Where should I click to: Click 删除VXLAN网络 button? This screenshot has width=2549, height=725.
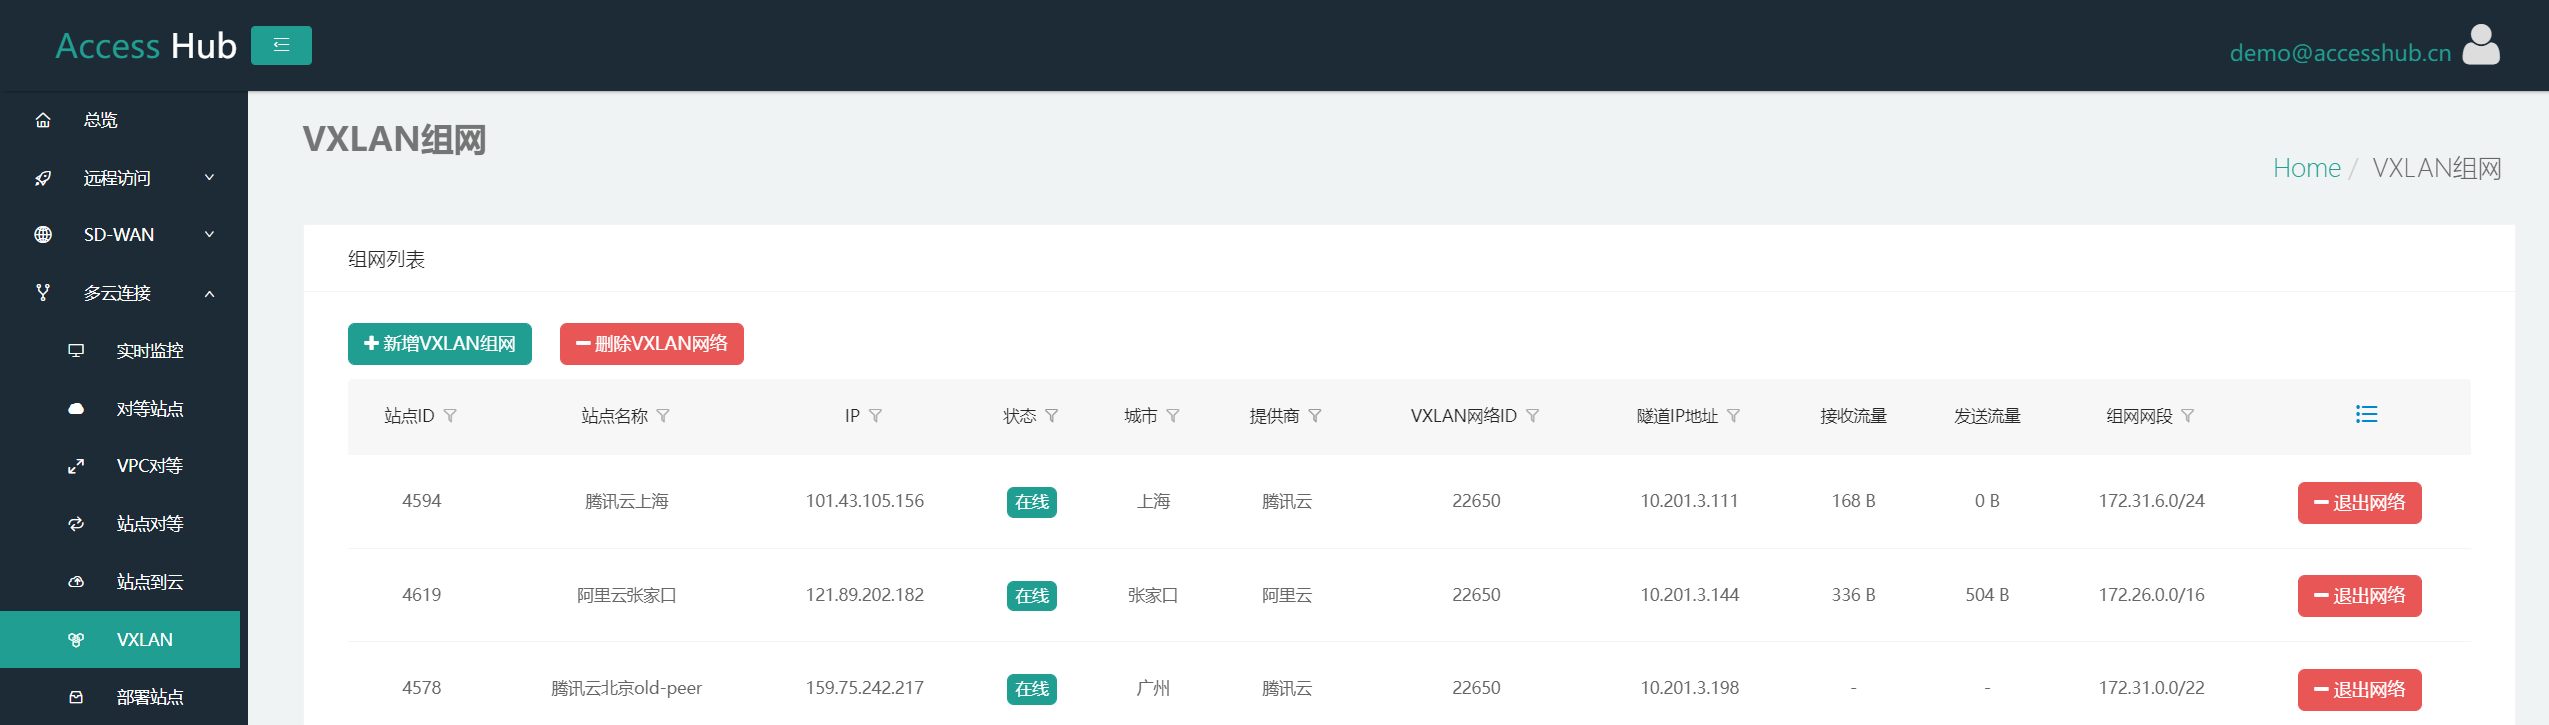click(652, 344)
